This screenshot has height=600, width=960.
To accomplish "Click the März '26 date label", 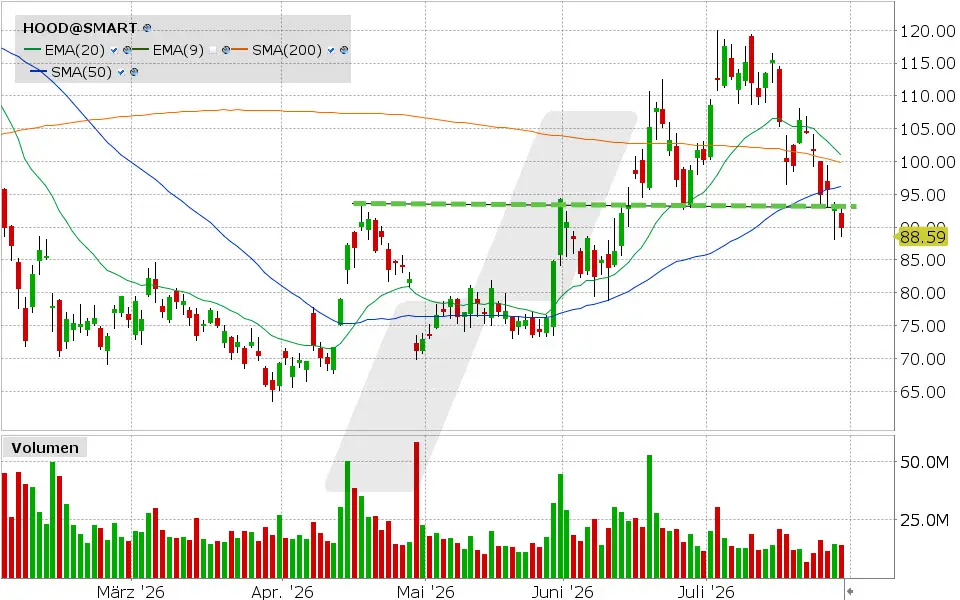I will click(x=131, y=591).
